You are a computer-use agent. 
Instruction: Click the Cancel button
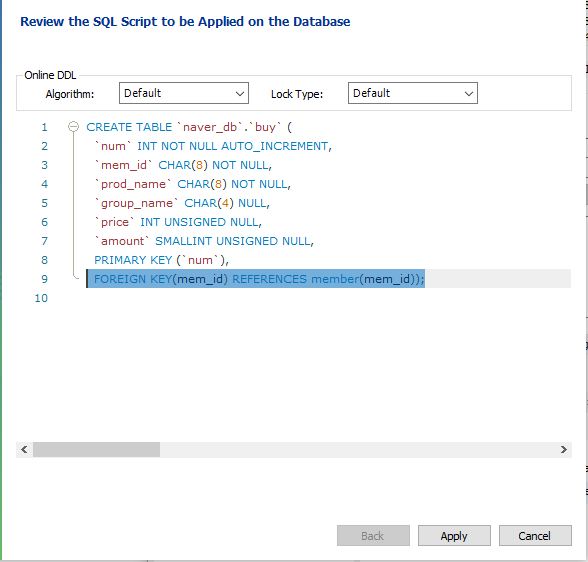point(535,536)
